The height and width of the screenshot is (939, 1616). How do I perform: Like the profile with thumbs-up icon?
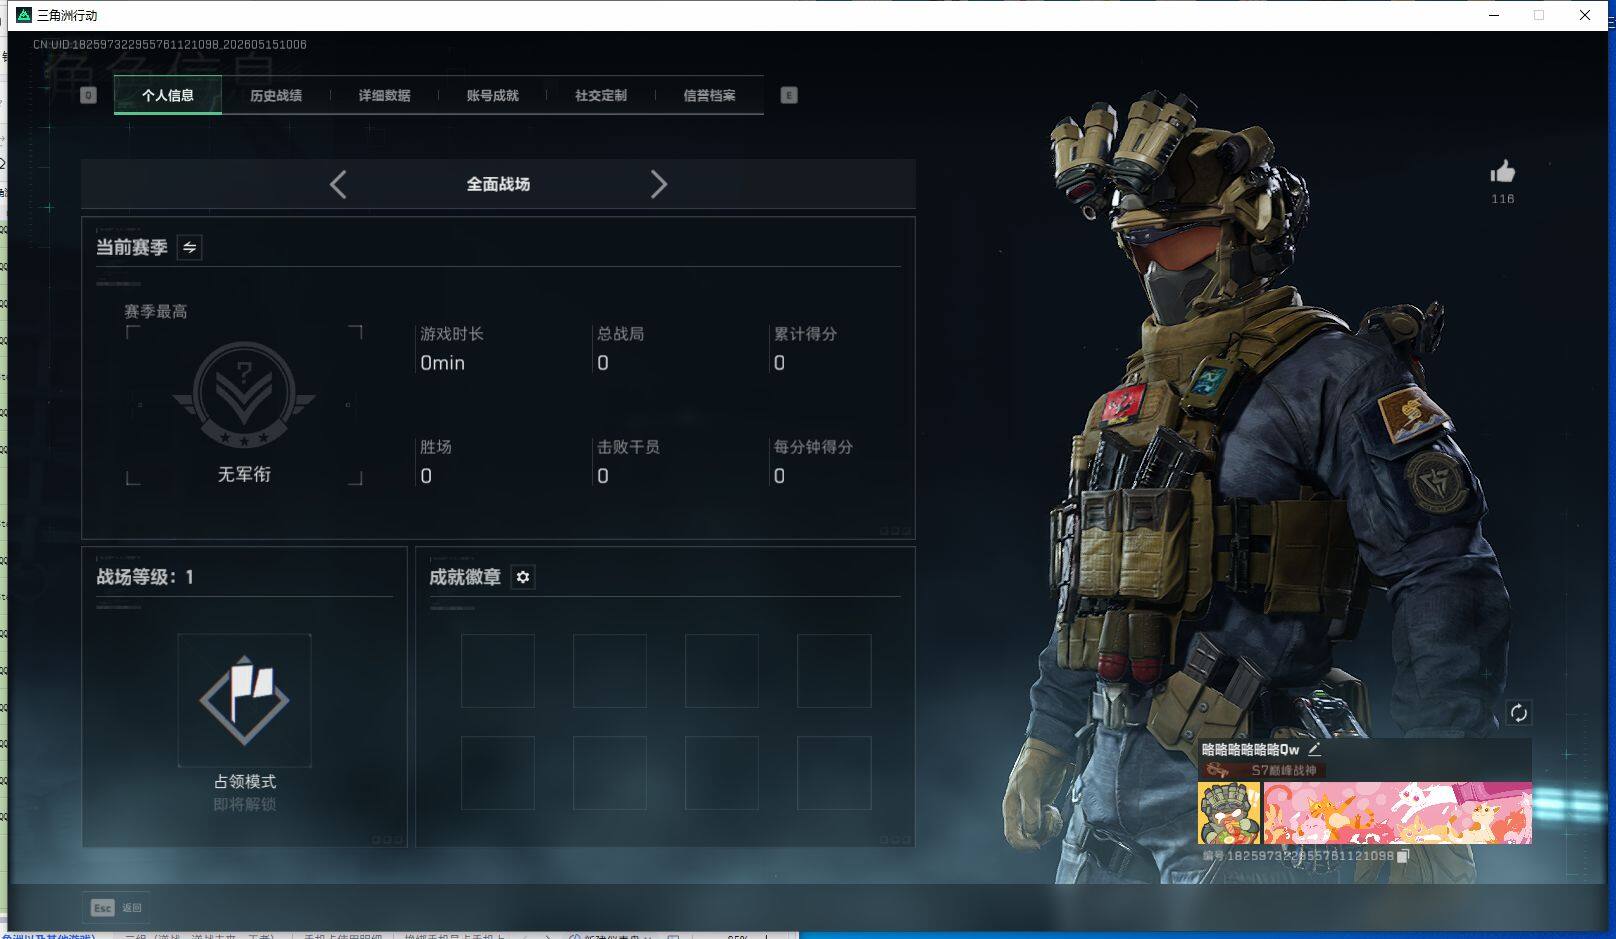coord(1502,172)
